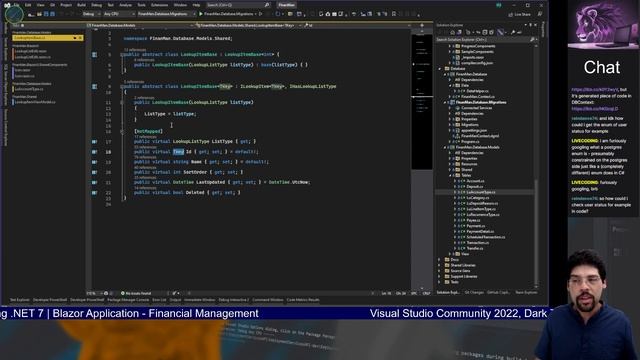
Task: Click the member glyph beside line 18
Action: coord(94,152)
